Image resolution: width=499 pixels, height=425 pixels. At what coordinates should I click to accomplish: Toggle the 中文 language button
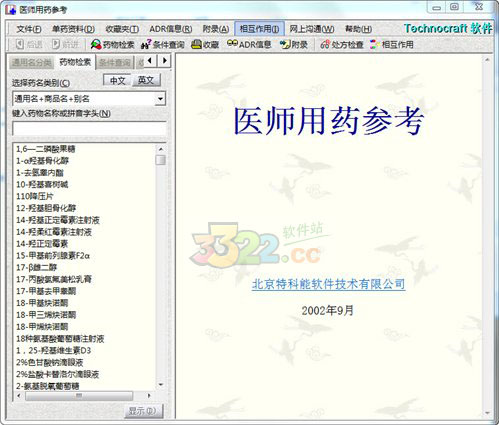pos(117,80)
